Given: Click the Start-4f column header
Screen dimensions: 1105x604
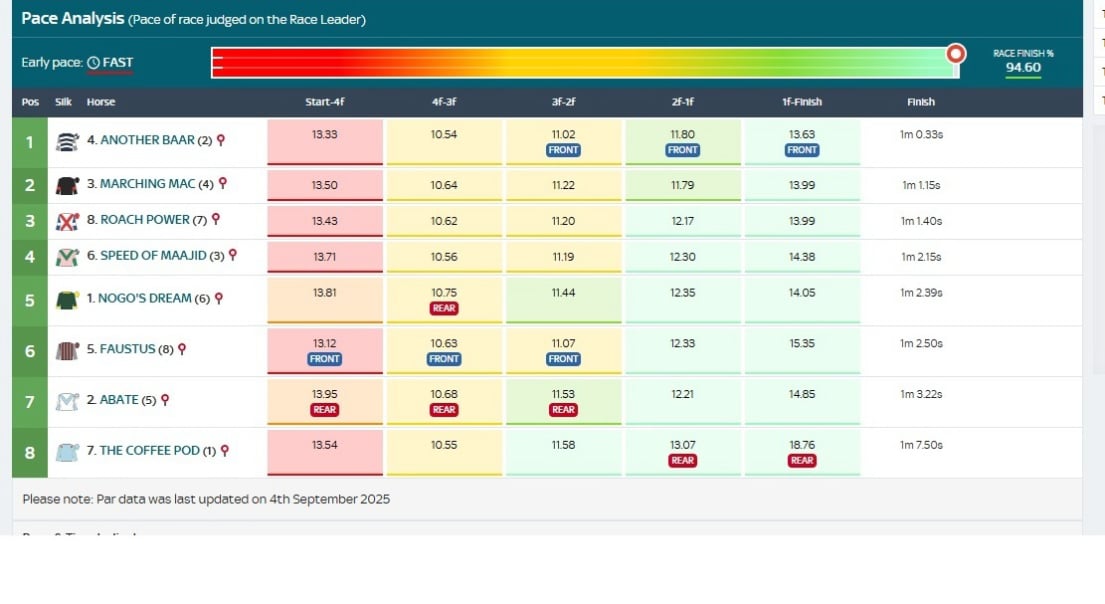Looking at the screenshot, I should [x=325, y=102].
